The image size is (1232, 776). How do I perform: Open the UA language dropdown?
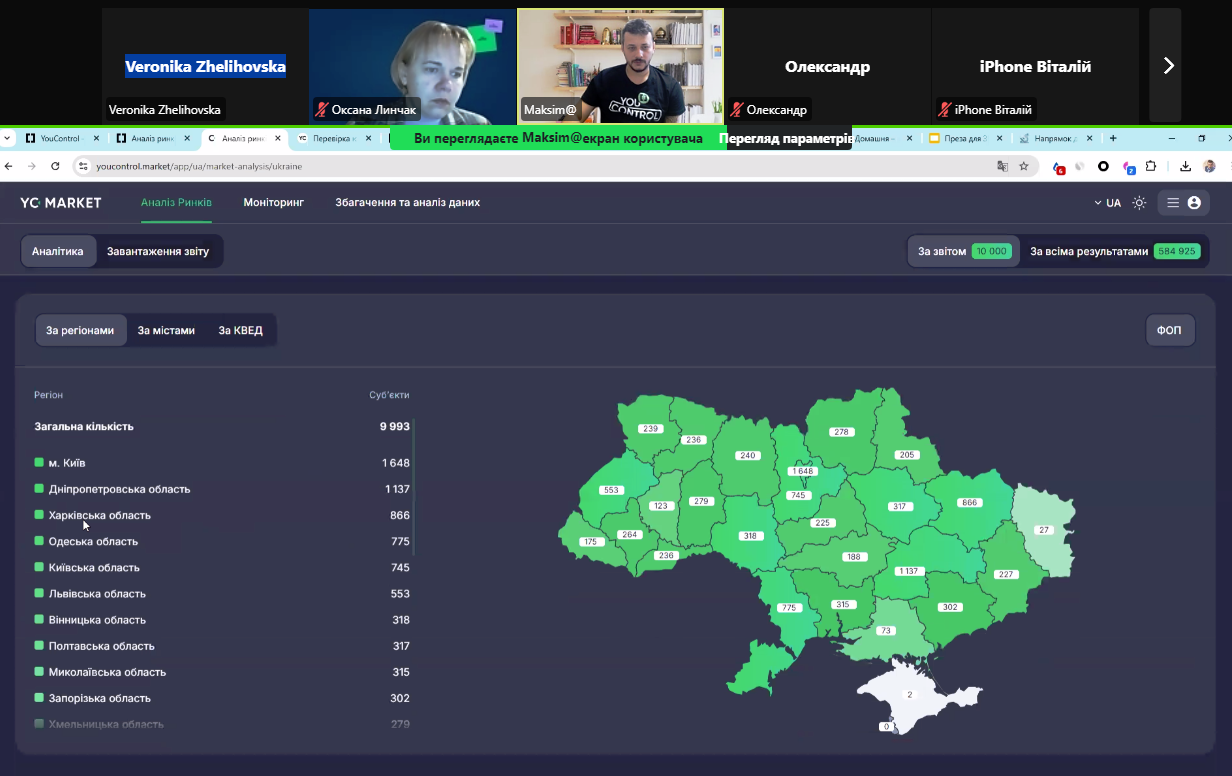(x=1107, y=202)
